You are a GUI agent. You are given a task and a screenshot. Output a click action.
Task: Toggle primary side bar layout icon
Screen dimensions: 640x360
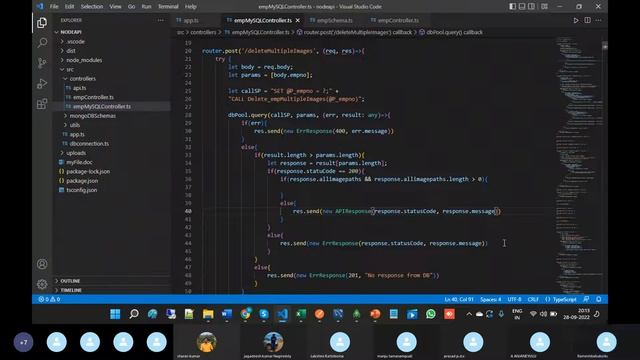512,7
